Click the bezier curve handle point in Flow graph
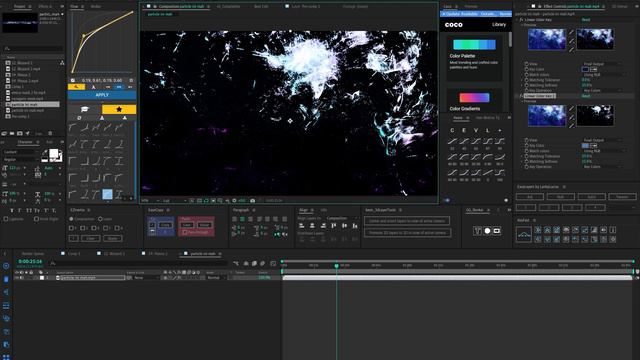This screenshot has width=640, height=360. coord(84,36)
